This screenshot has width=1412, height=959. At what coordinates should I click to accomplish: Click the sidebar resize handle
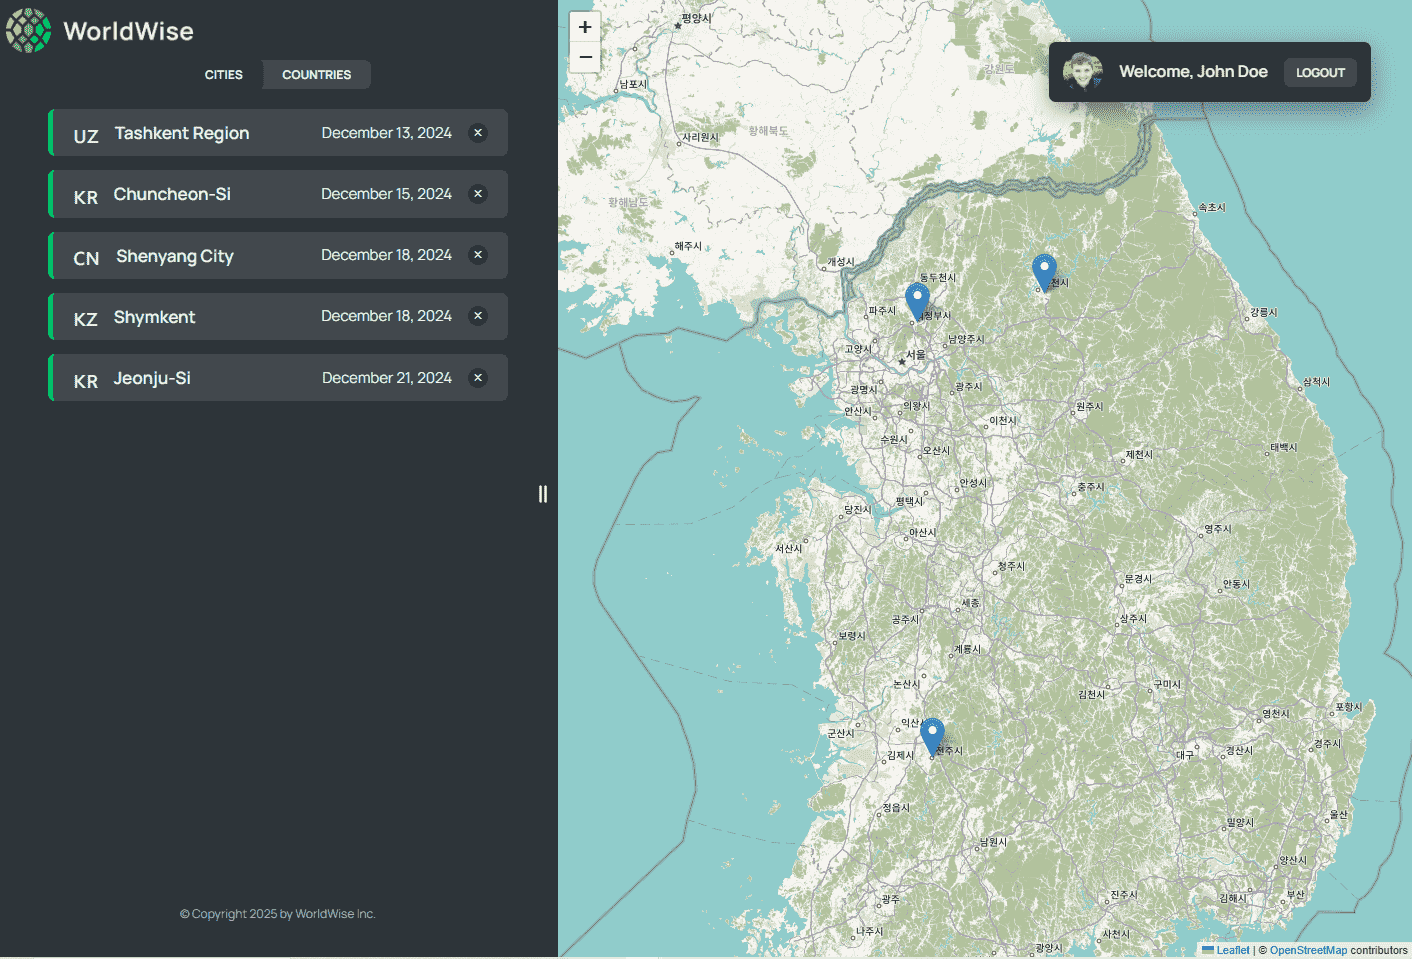point(543,494)
